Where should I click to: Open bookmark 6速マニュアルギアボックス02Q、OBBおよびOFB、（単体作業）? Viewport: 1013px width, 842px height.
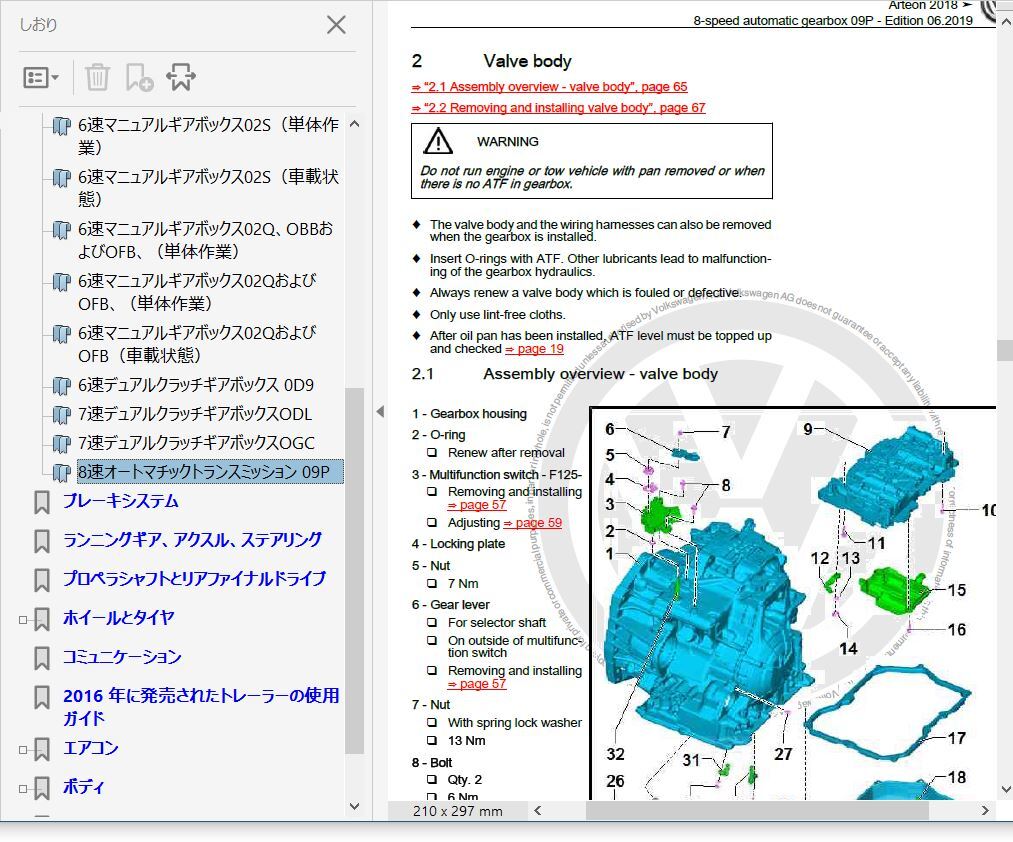[205, 240]
